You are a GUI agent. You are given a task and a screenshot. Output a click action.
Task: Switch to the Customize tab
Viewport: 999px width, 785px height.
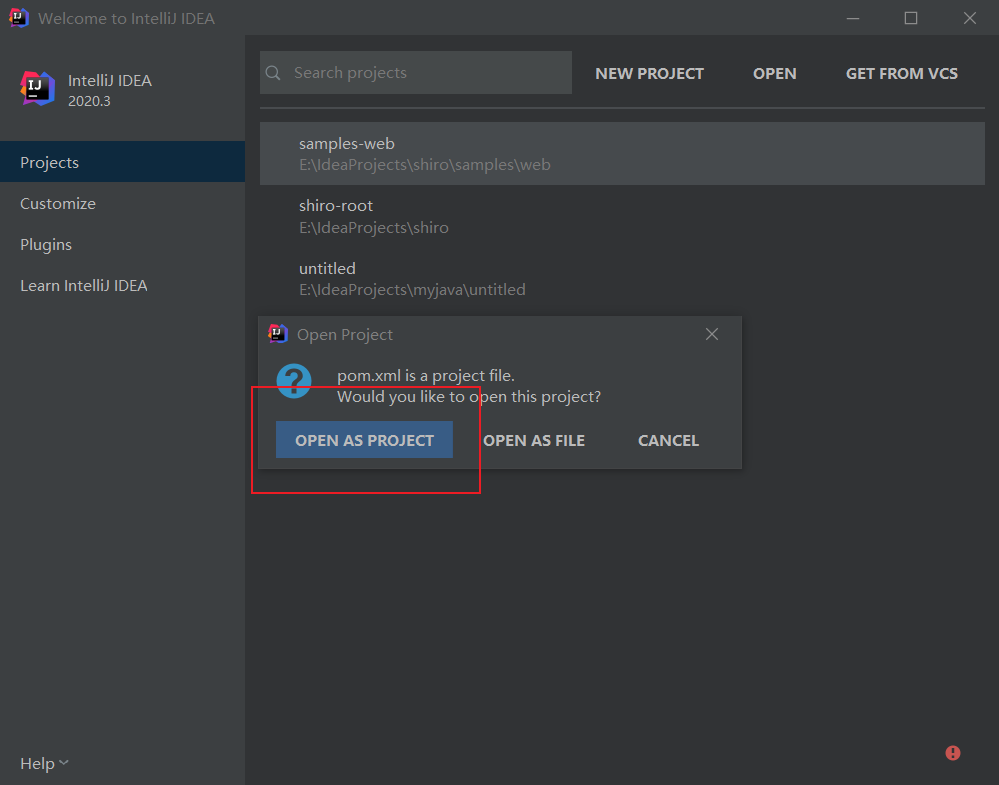[58, 203]
